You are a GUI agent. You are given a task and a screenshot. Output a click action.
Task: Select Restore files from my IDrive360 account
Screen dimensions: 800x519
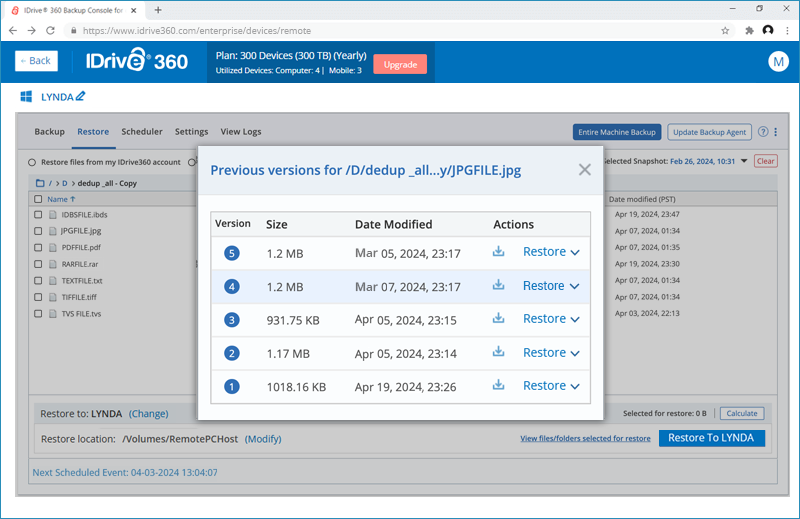32,162
